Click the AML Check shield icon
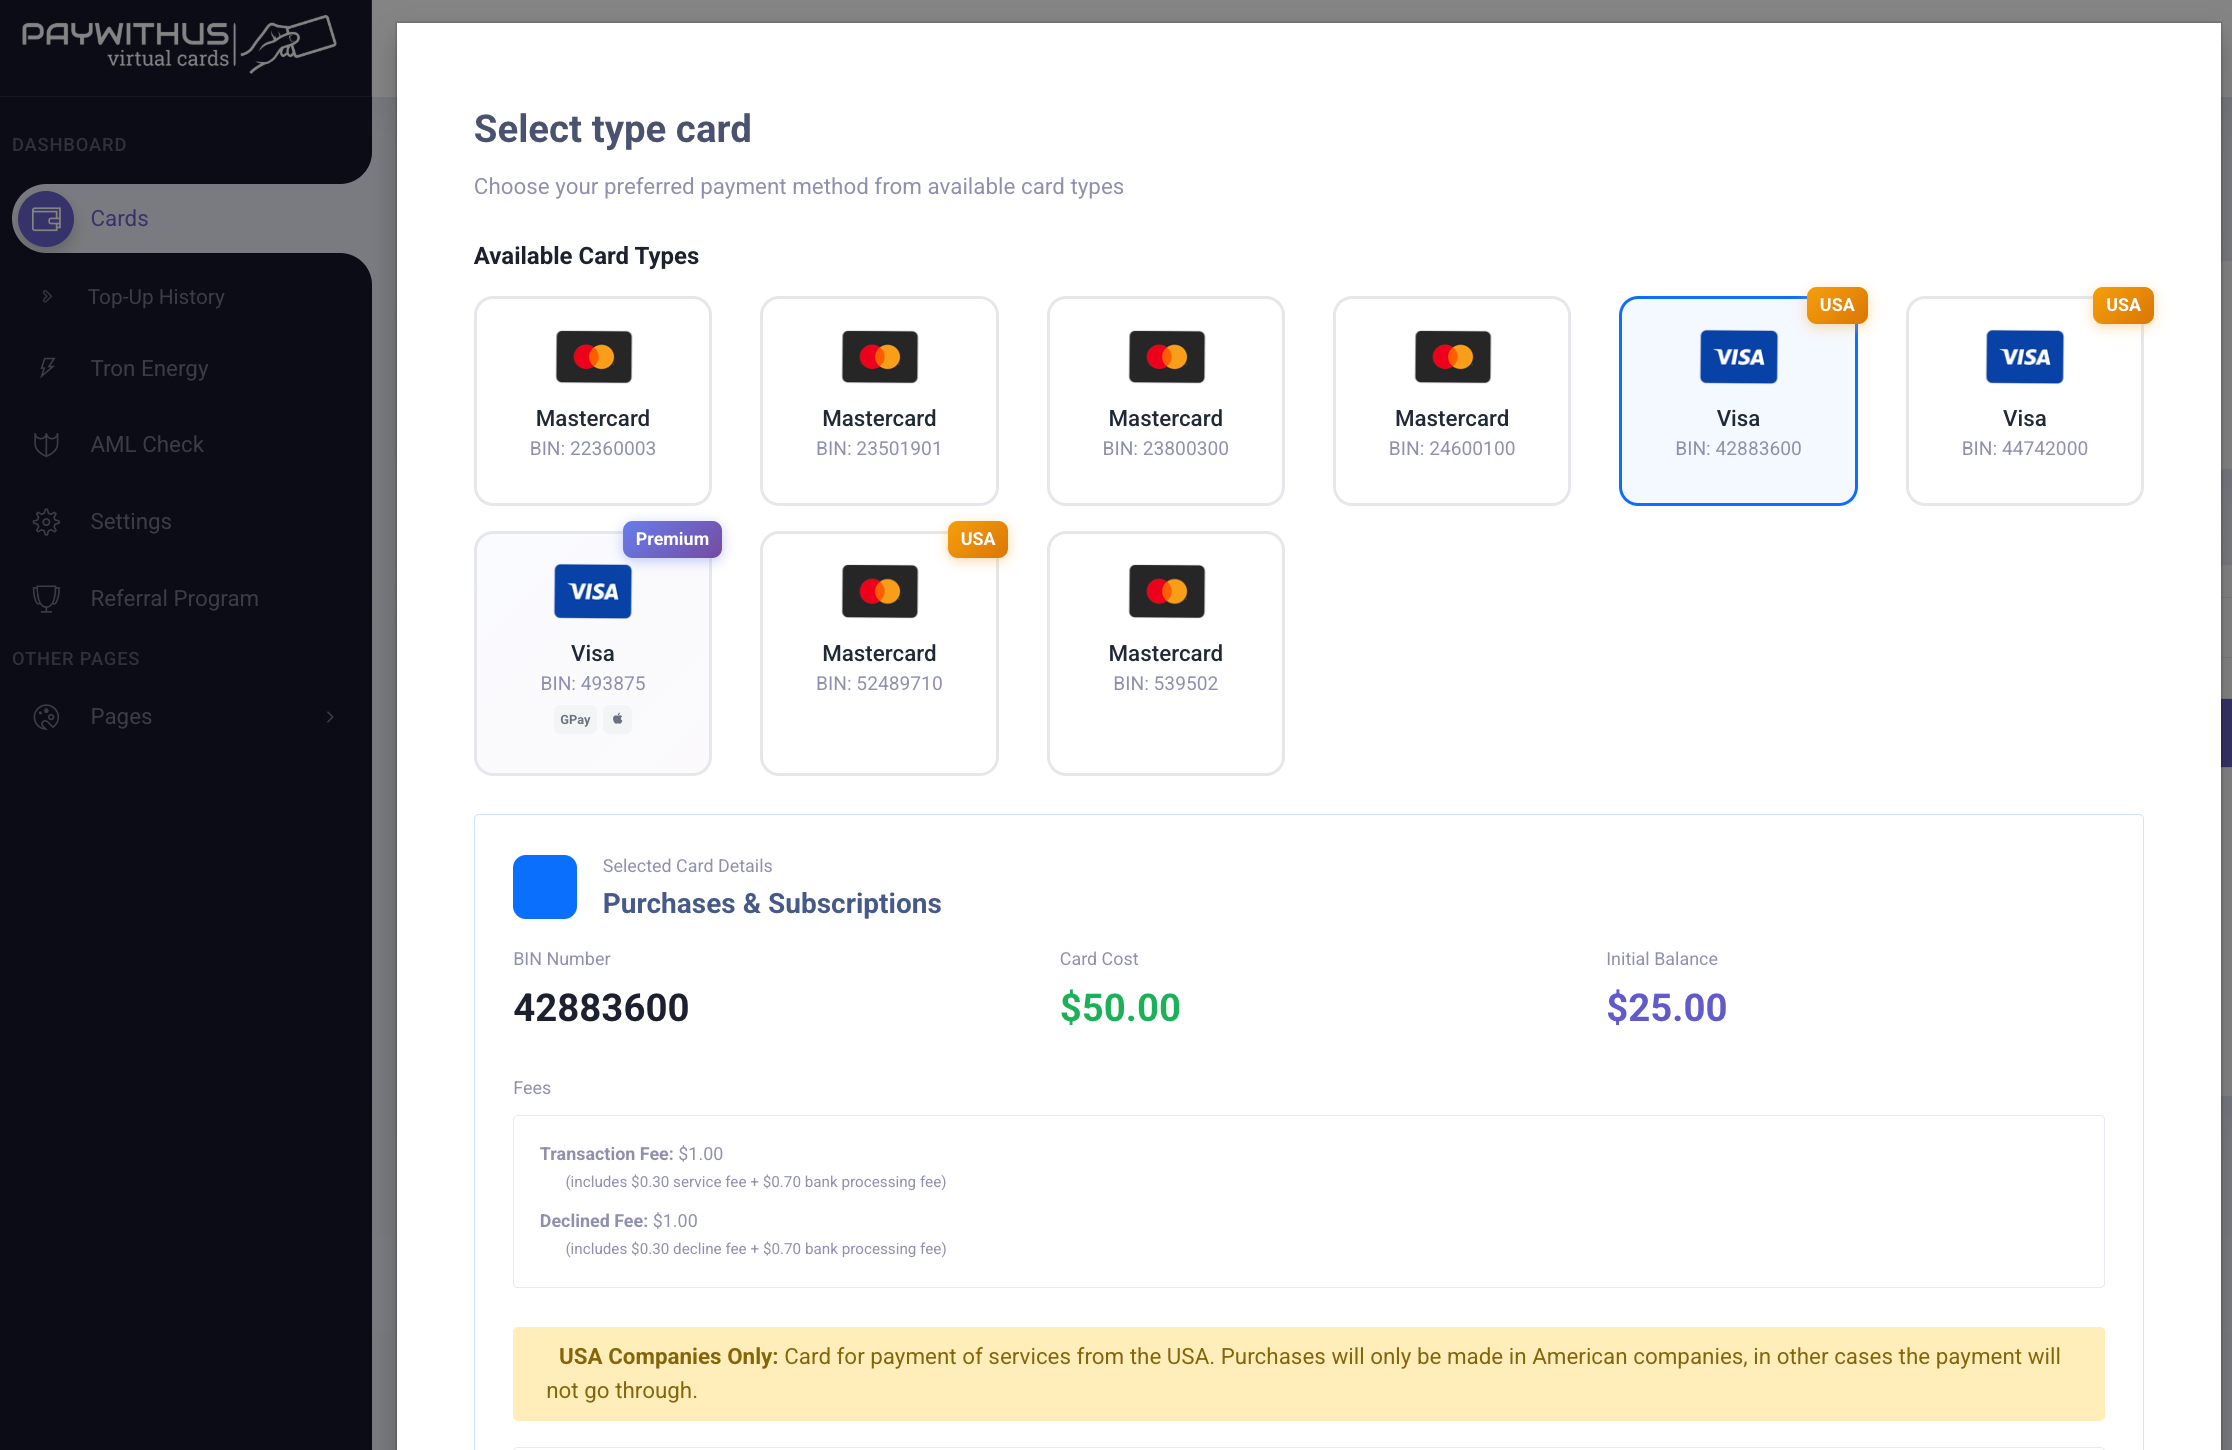This screenshot has height=1450, width=2232. coord(46,444)
